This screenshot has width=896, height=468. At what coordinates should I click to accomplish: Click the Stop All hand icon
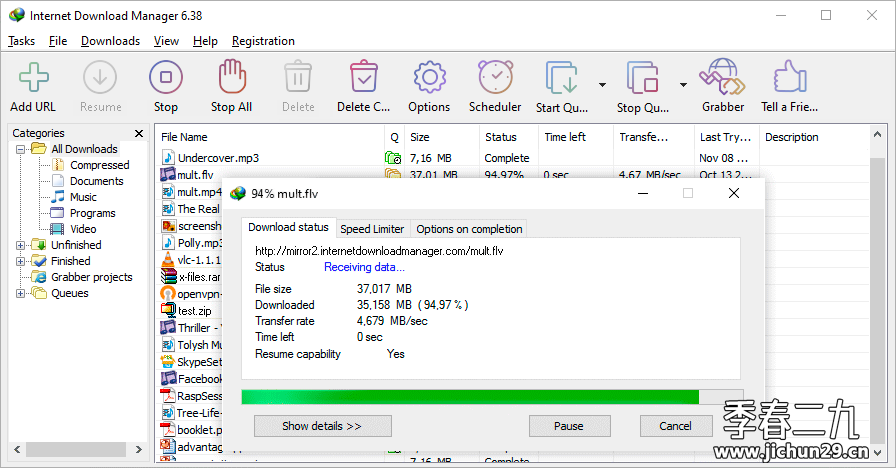tap(231, 76)
